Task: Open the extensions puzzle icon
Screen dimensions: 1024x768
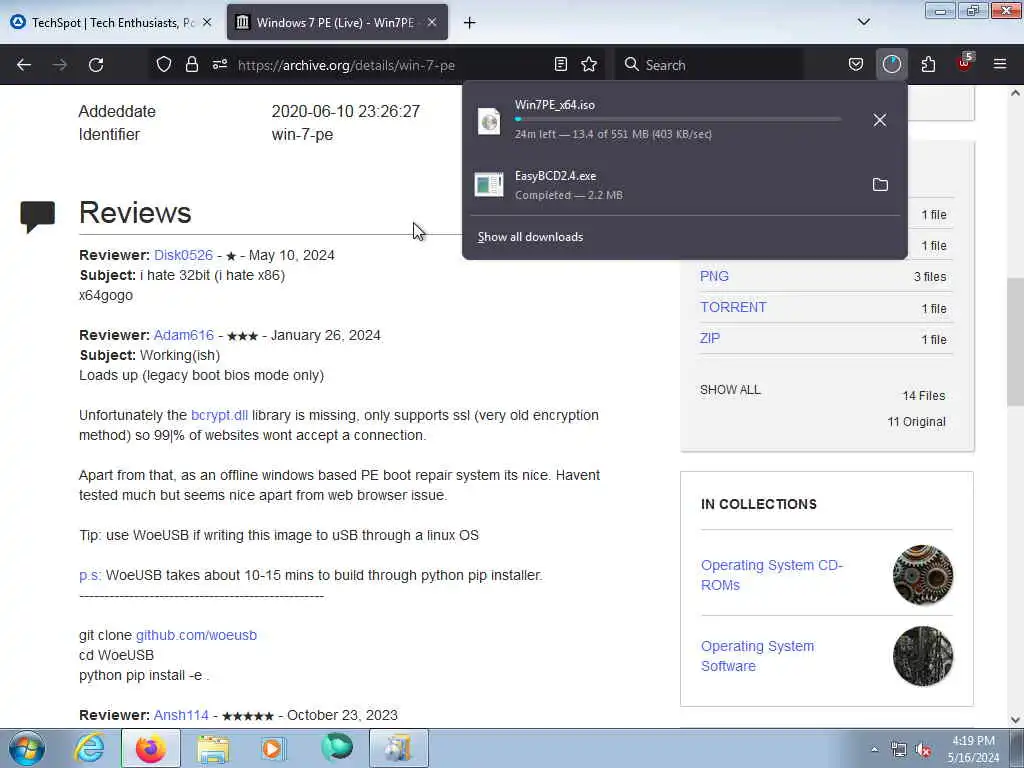Action: tap(928, 65)
